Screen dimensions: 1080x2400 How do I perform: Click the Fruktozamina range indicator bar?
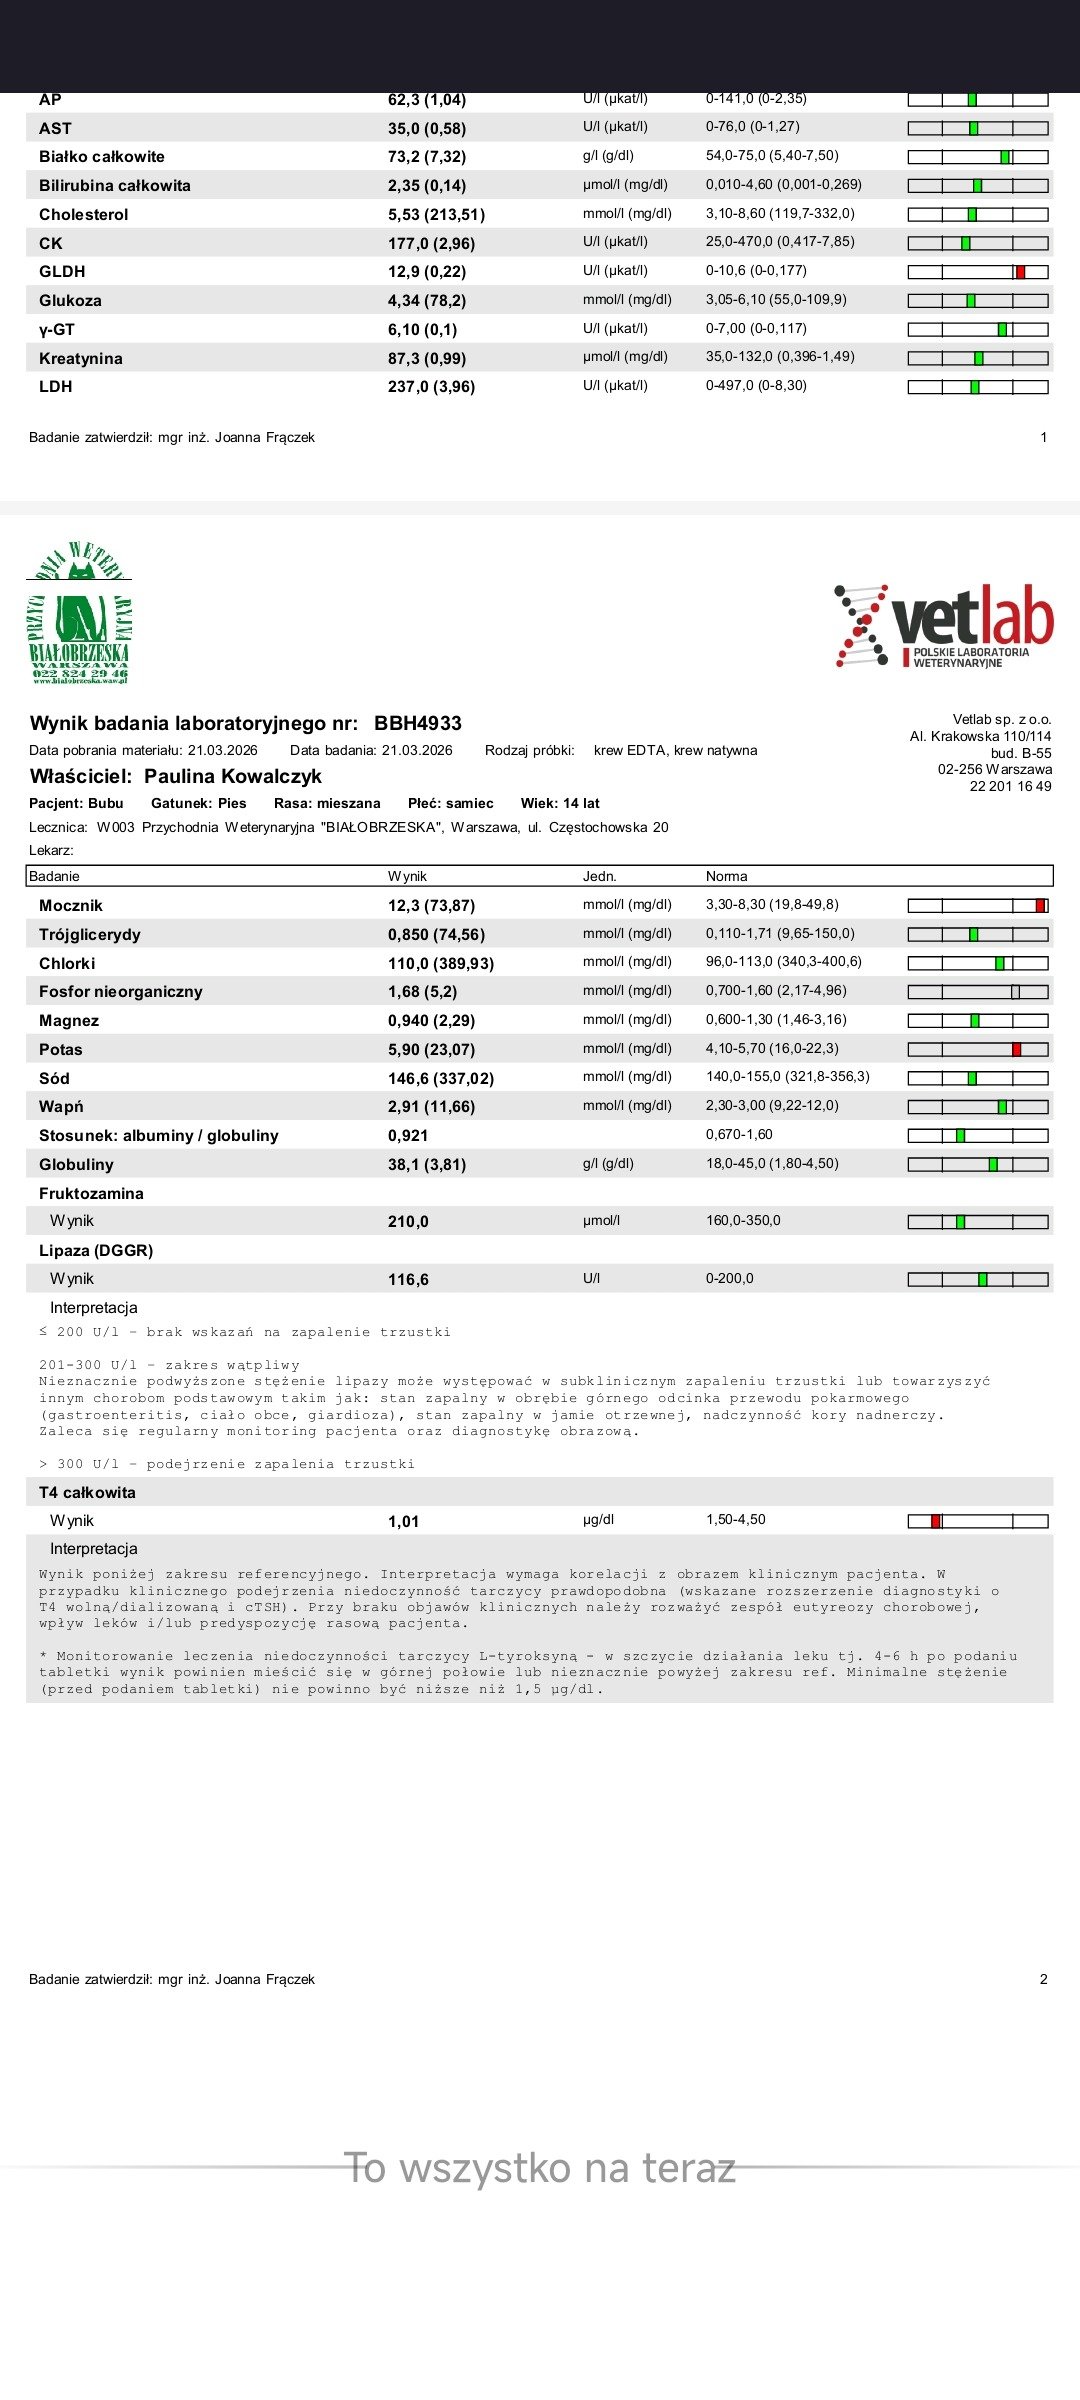coord(978,1222)
